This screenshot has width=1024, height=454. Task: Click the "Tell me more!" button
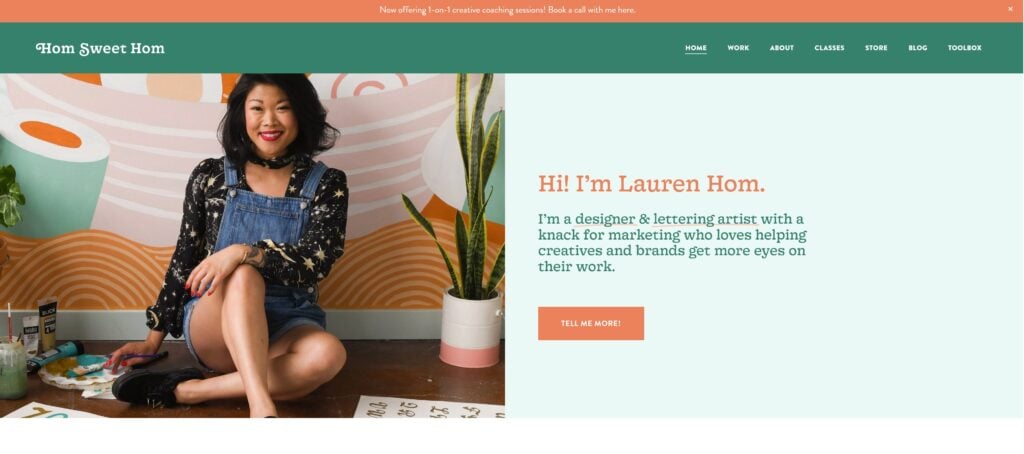point(590,323)
